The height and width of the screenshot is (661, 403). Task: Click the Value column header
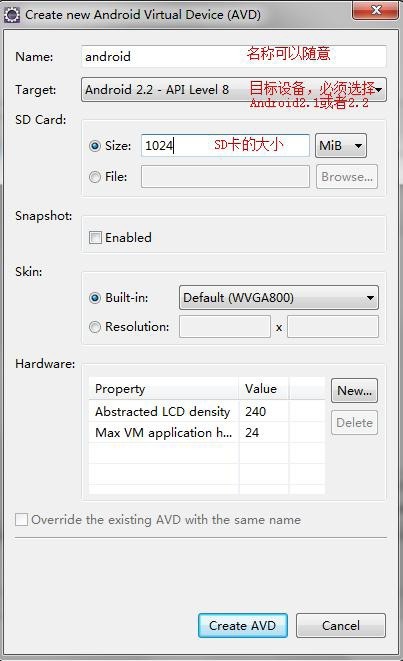pos(264,388)
